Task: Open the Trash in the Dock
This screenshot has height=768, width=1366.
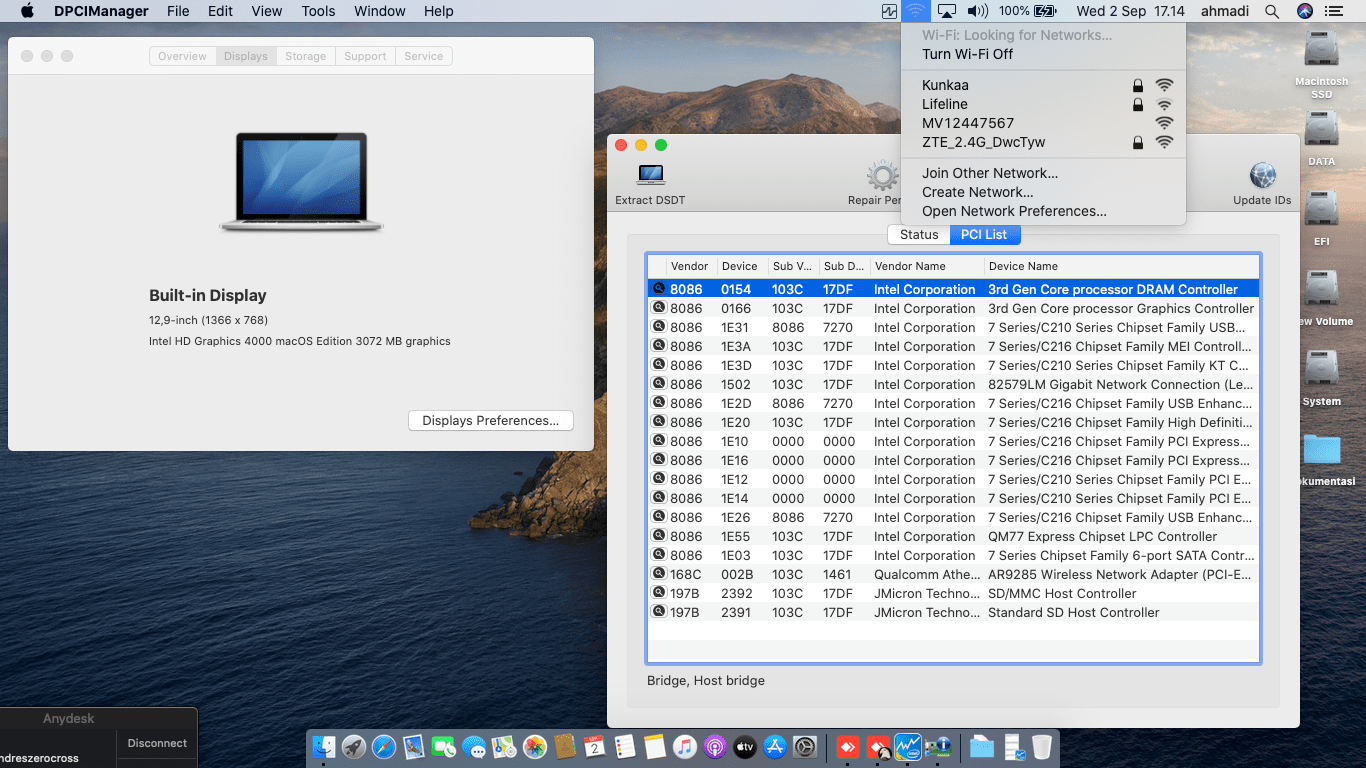Action: (x=1041, y=746)
